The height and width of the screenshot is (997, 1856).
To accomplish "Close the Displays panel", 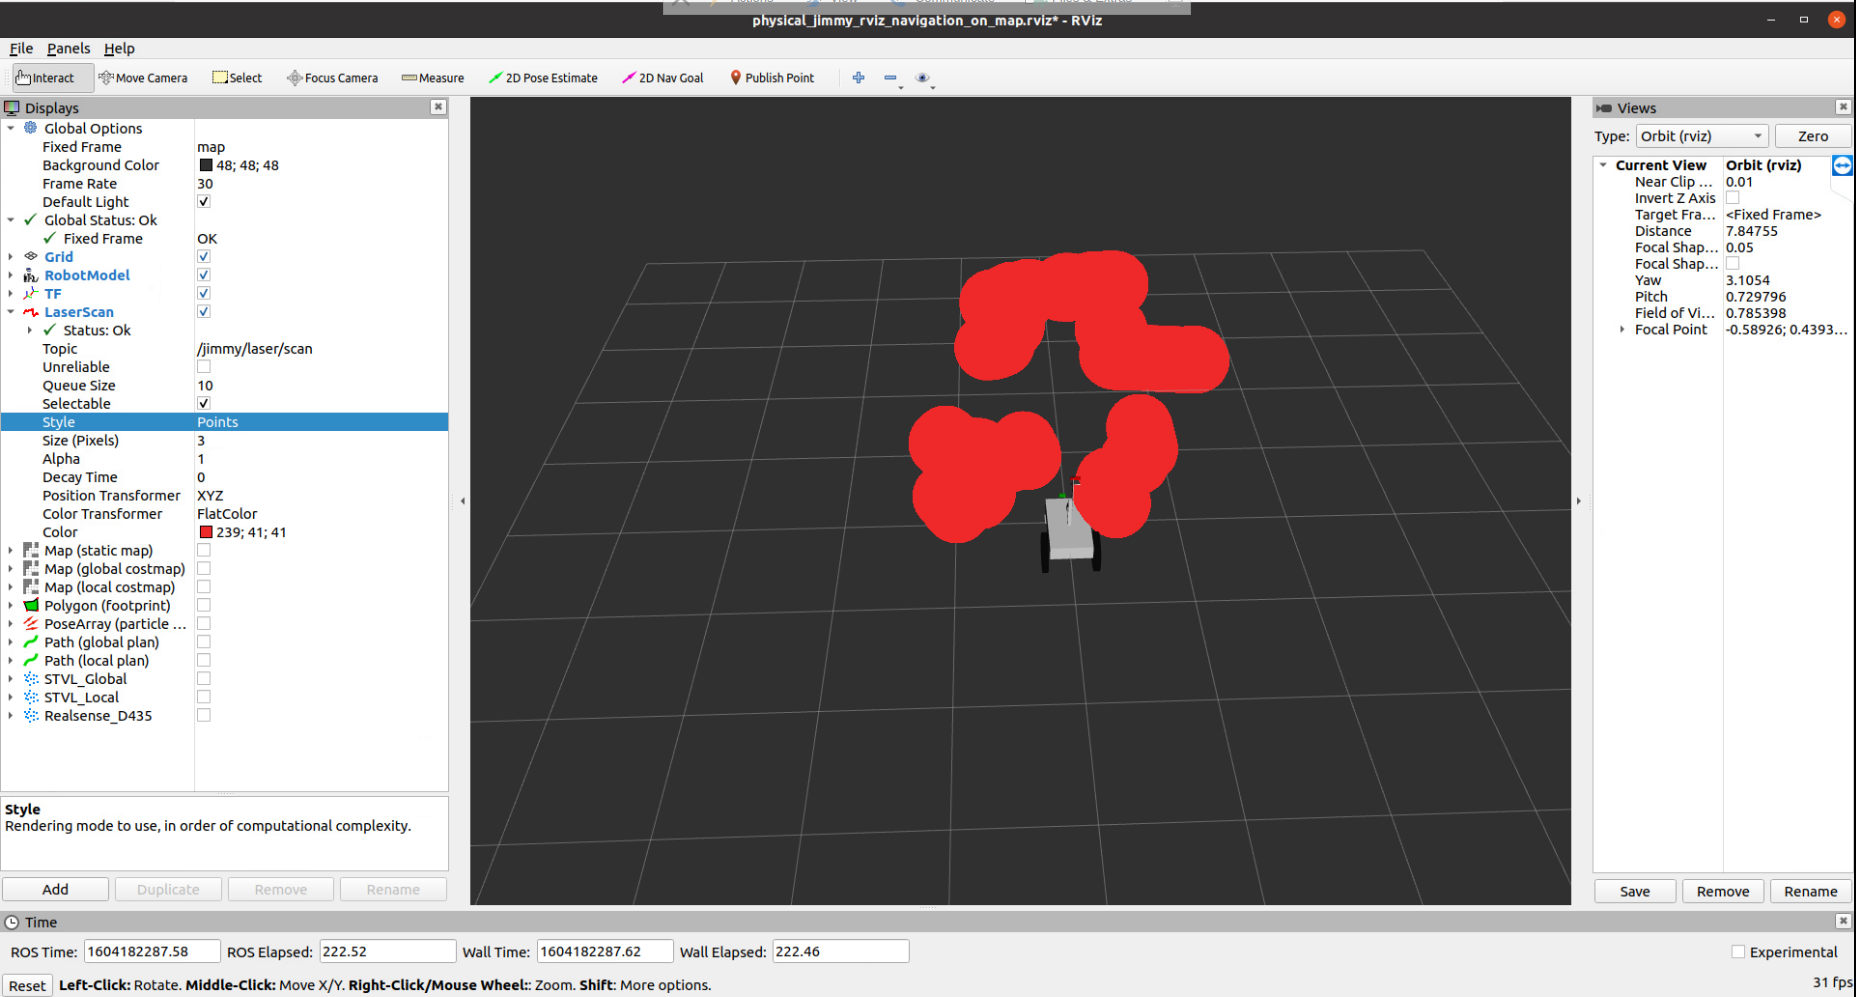I will pos(438,107).
